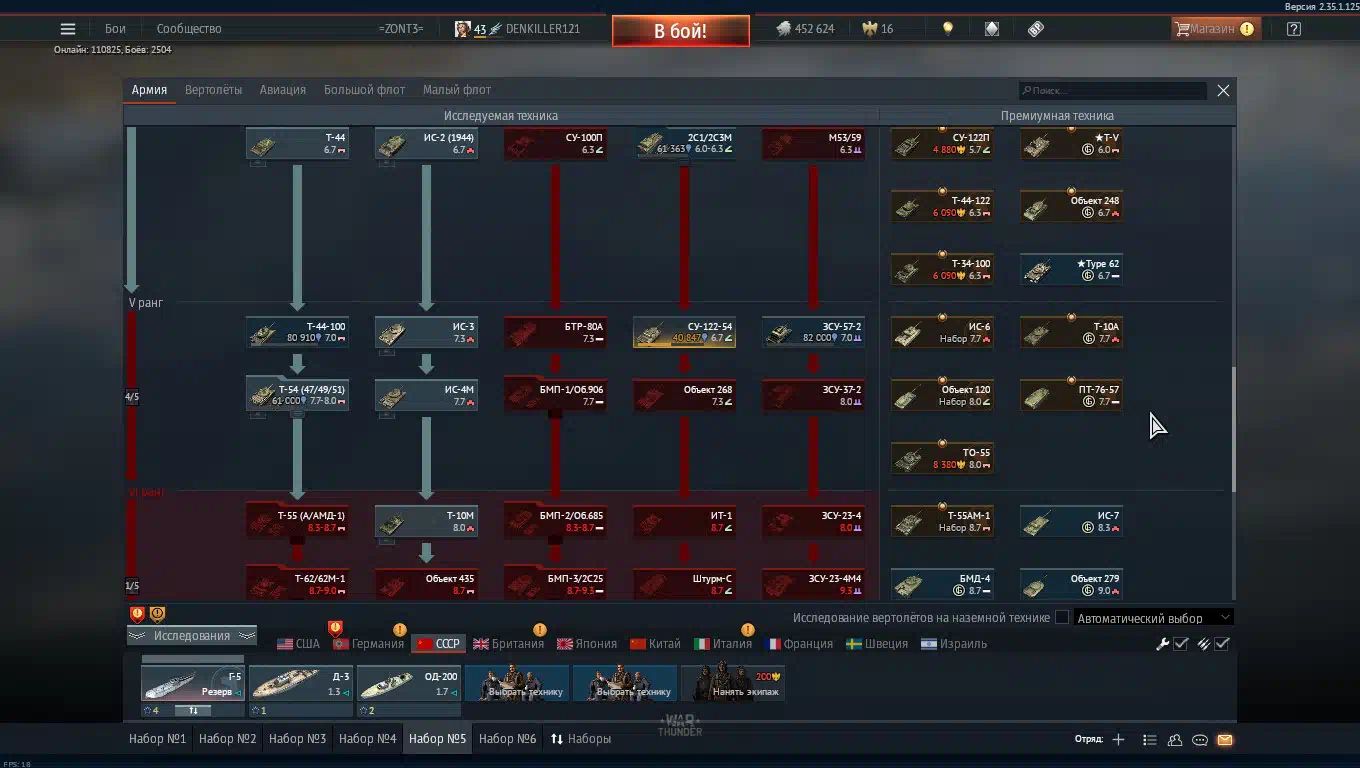Toggle the auto-refill ammo checkbox
Screen dimensions: 1360x768
1222,644
